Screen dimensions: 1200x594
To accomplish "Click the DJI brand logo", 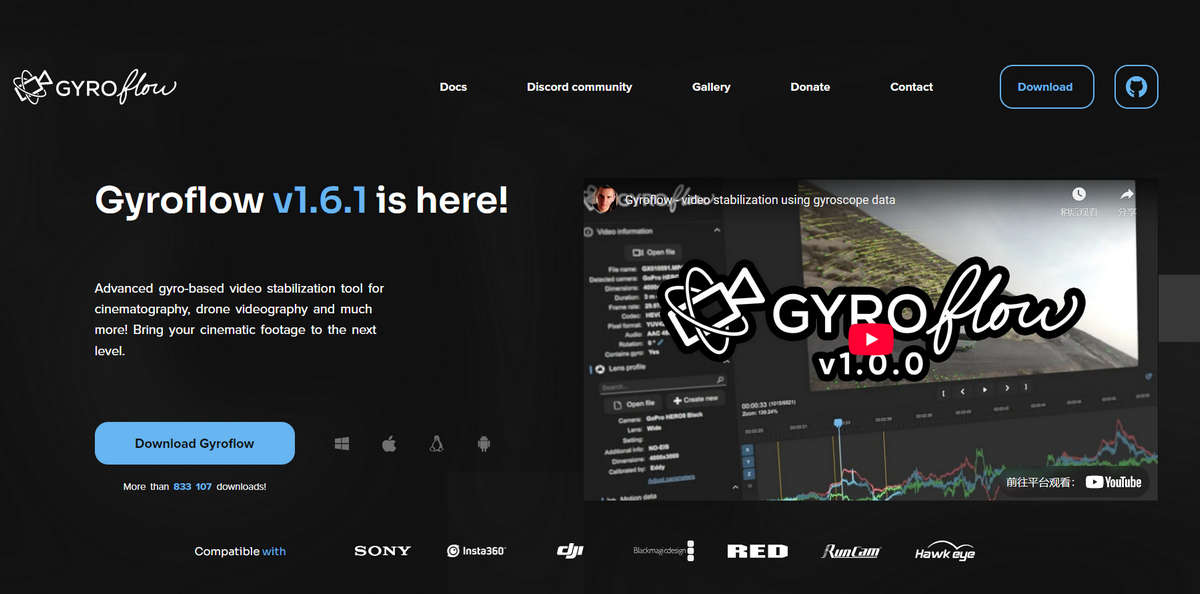I will coord(570,551).
